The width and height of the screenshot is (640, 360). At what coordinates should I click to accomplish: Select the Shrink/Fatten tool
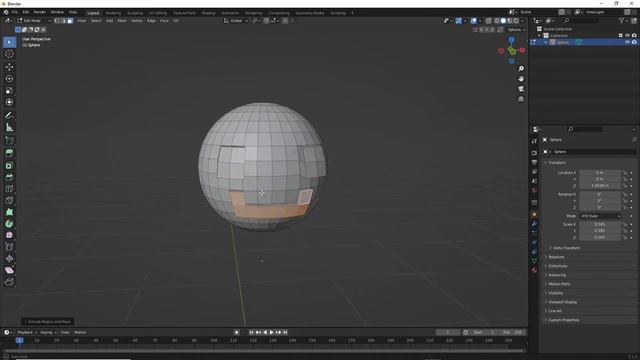click(x=9, y=259)
